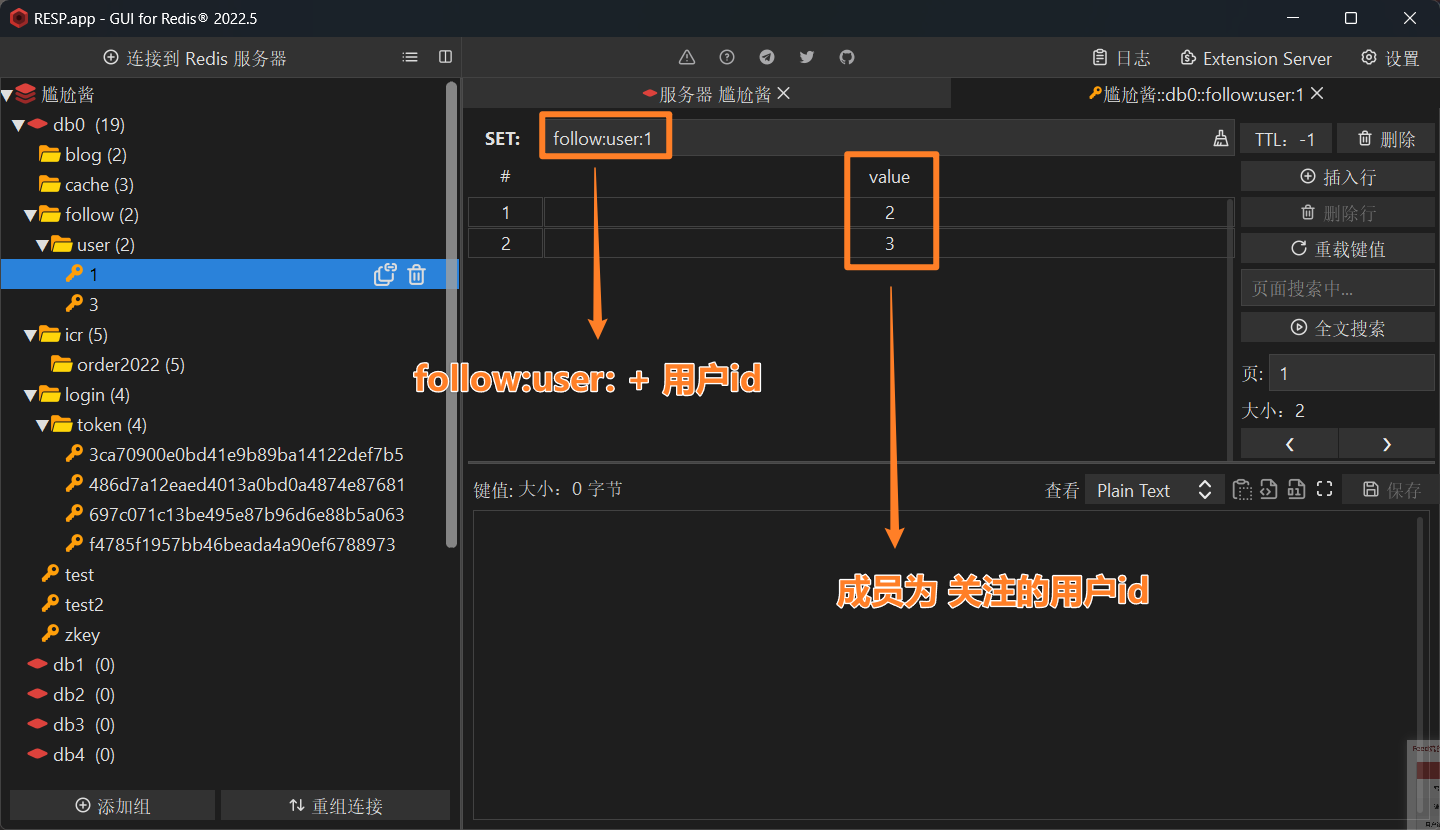Collapse the db0 database node
Viewport: 1440px width, 830px height.
(19, 125)
